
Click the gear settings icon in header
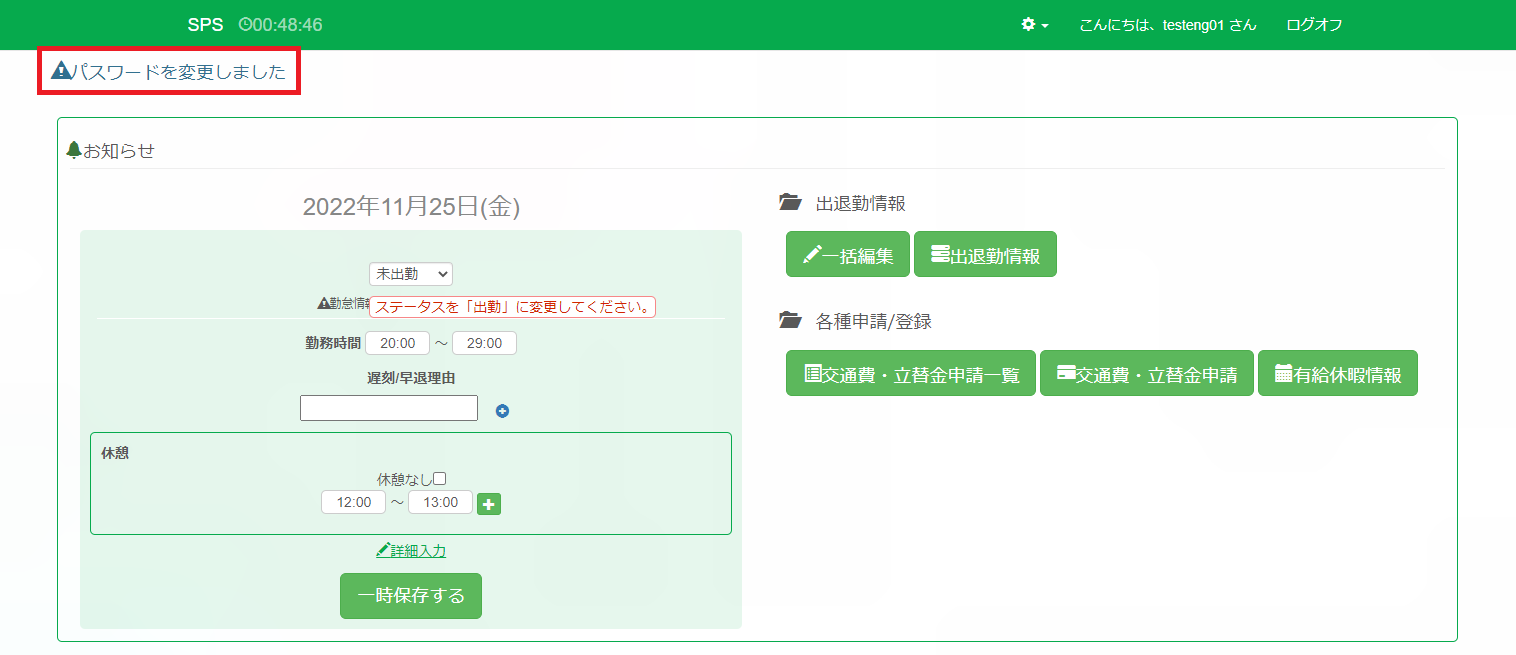tap(1028, 25)
